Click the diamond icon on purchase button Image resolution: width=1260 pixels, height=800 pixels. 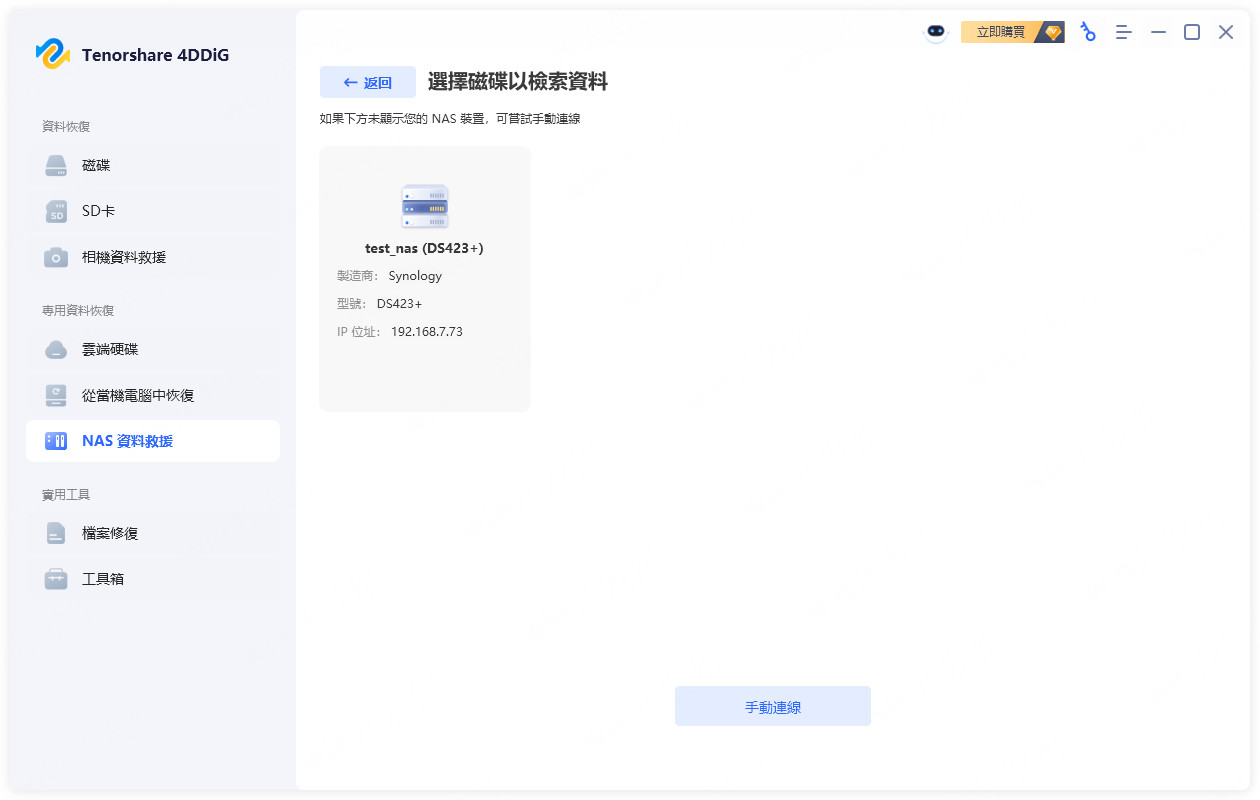click(1052, 32)
